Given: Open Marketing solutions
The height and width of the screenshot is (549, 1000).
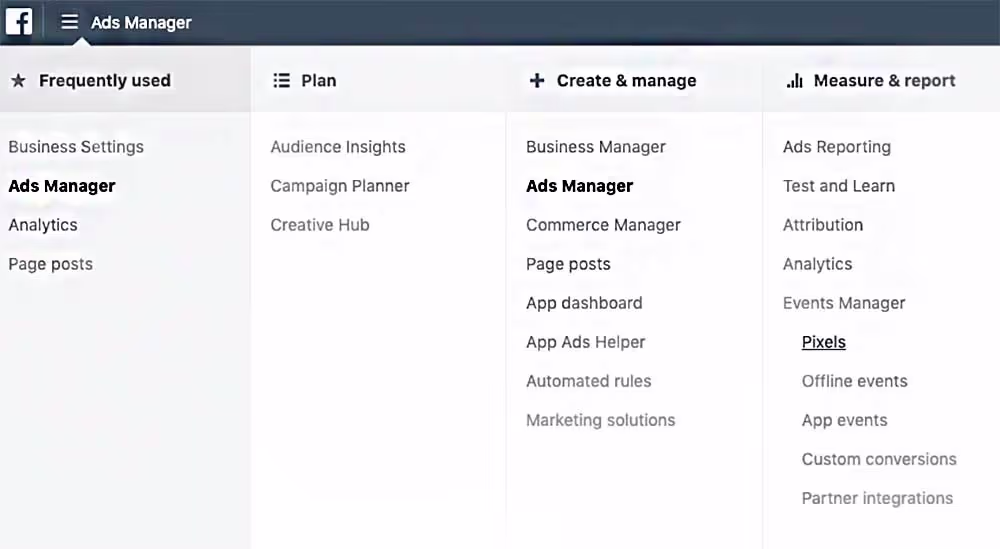Looking at the screenshot, I should (x=601, y=420).
